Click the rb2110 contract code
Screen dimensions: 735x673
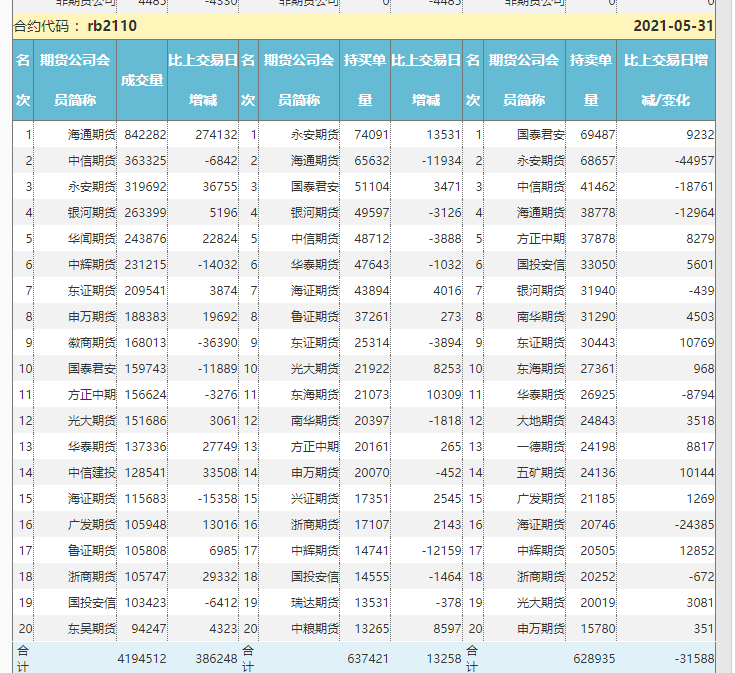click(x=105, y=26)
